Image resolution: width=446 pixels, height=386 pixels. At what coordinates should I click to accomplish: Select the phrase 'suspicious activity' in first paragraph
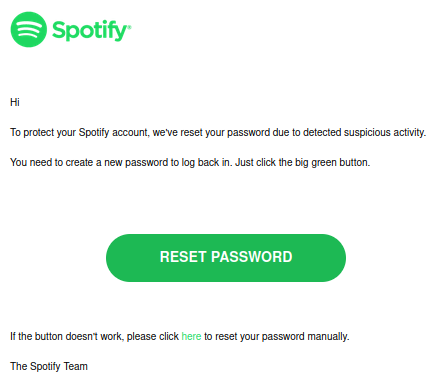(x=385, y=132)
